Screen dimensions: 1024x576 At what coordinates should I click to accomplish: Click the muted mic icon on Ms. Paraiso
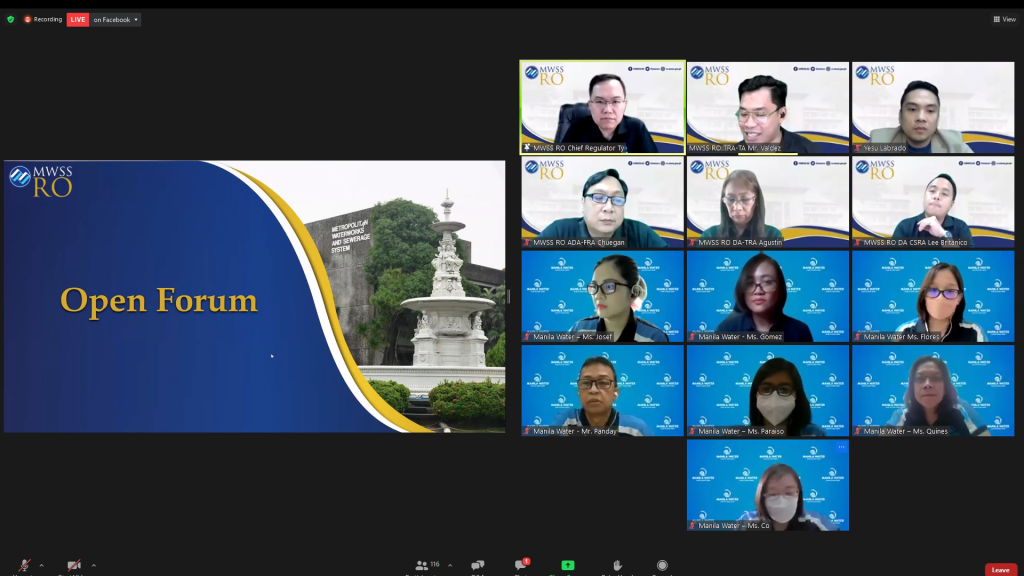point(692,431)
